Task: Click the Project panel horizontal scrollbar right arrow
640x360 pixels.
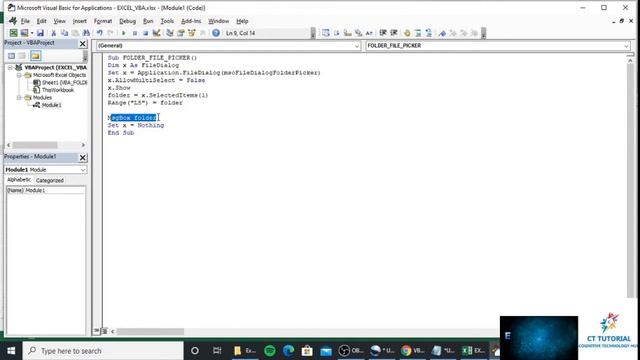Action: pos(83,145)
